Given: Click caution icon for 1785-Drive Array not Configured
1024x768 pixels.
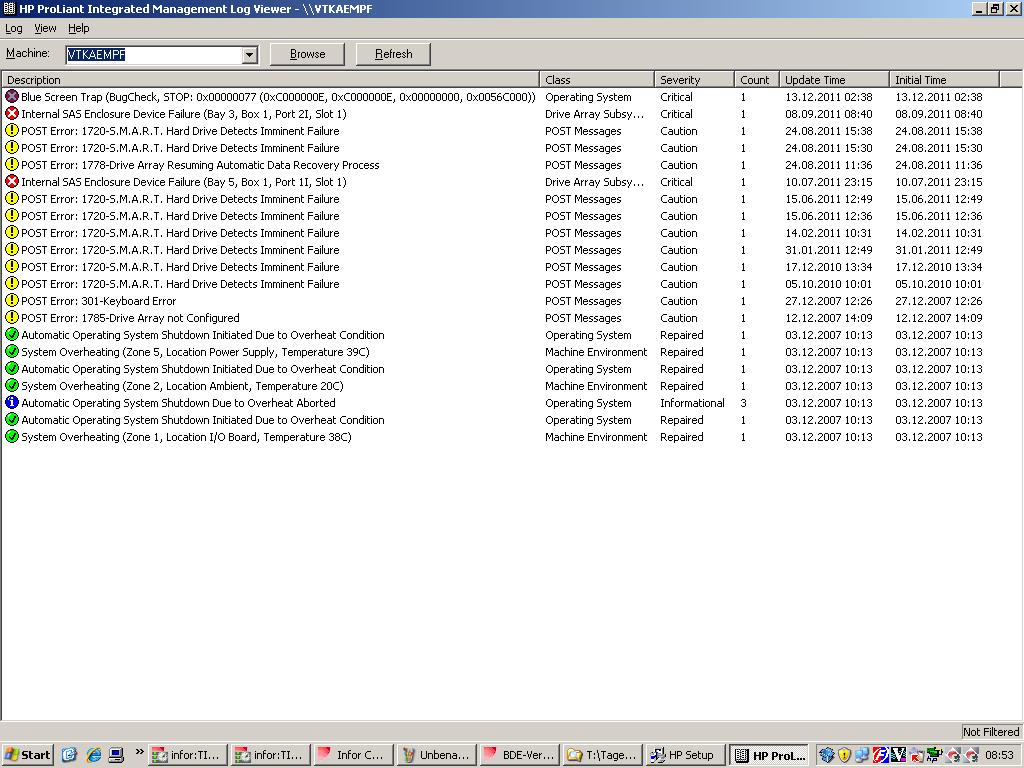Looking at the screenshot, I should click(x=12, y=317).
